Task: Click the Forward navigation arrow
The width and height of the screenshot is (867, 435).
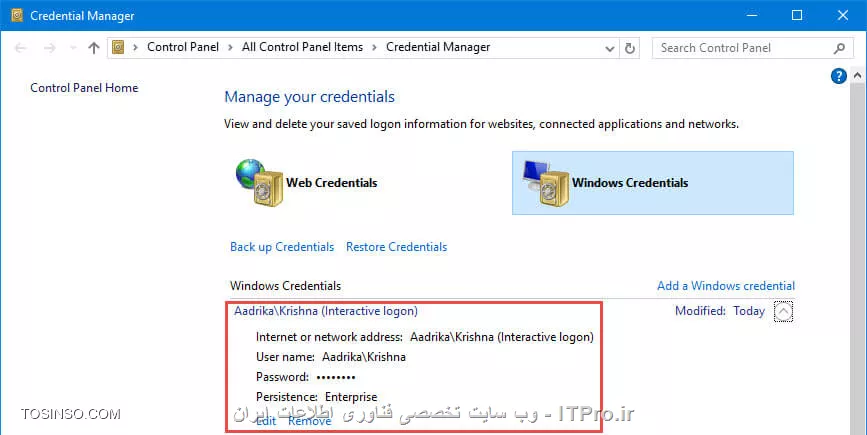Action: (50, 48)
